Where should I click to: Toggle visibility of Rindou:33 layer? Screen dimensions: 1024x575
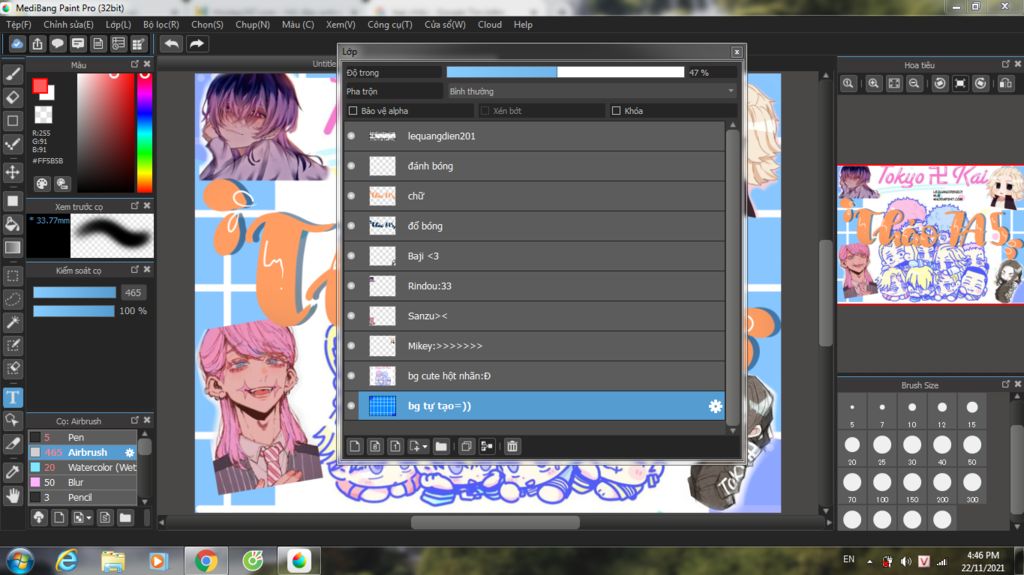351,286
